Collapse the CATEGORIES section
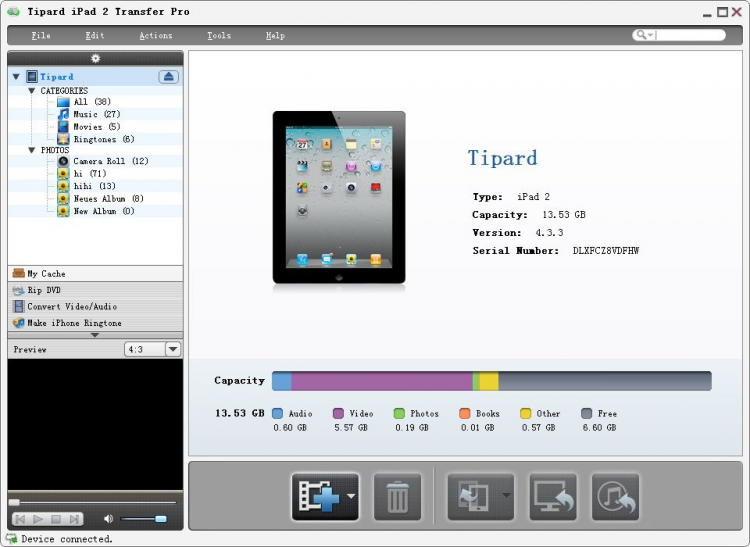The height and width of the screenshot is (547, 750). (x=32, y=90)
